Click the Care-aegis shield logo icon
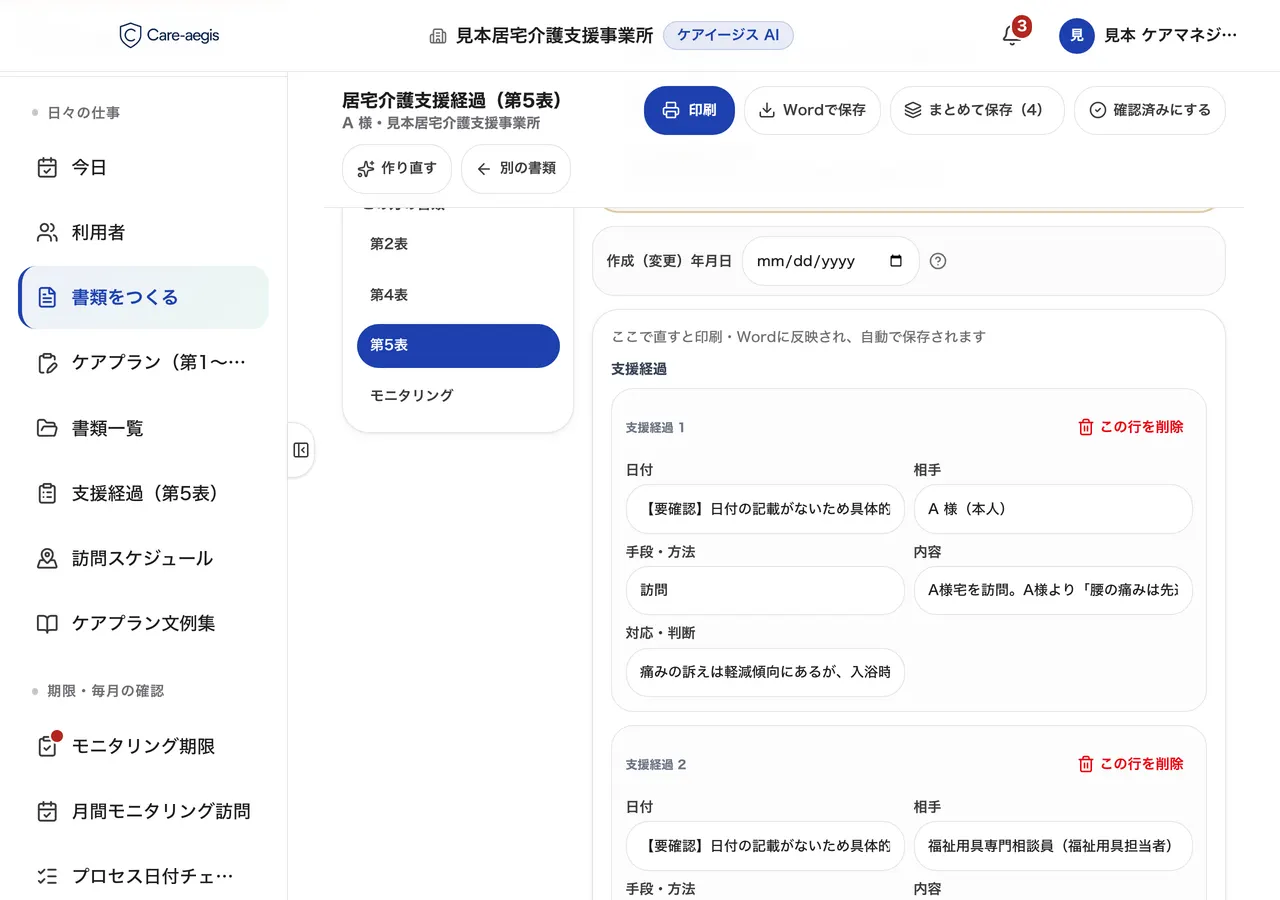 130,36
